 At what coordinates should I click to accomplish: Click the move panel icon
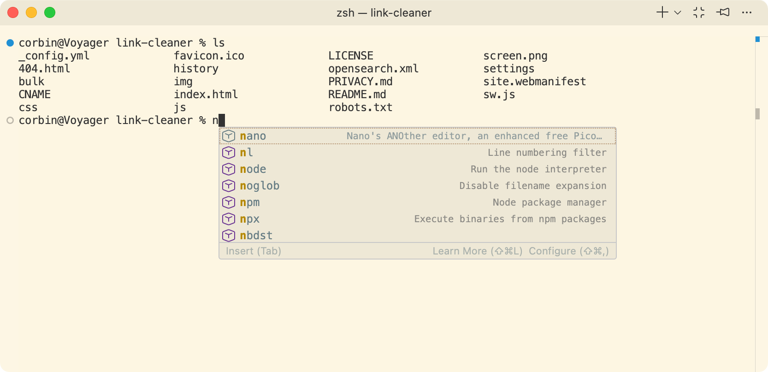click(x=723, y=13)
